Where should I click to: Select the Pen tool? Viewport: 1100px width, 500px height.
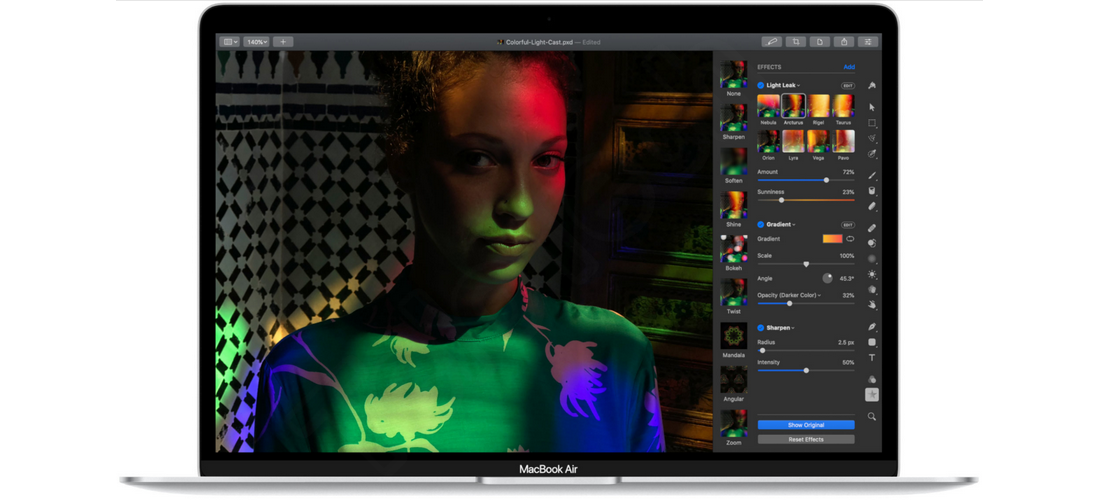[872, 327]
